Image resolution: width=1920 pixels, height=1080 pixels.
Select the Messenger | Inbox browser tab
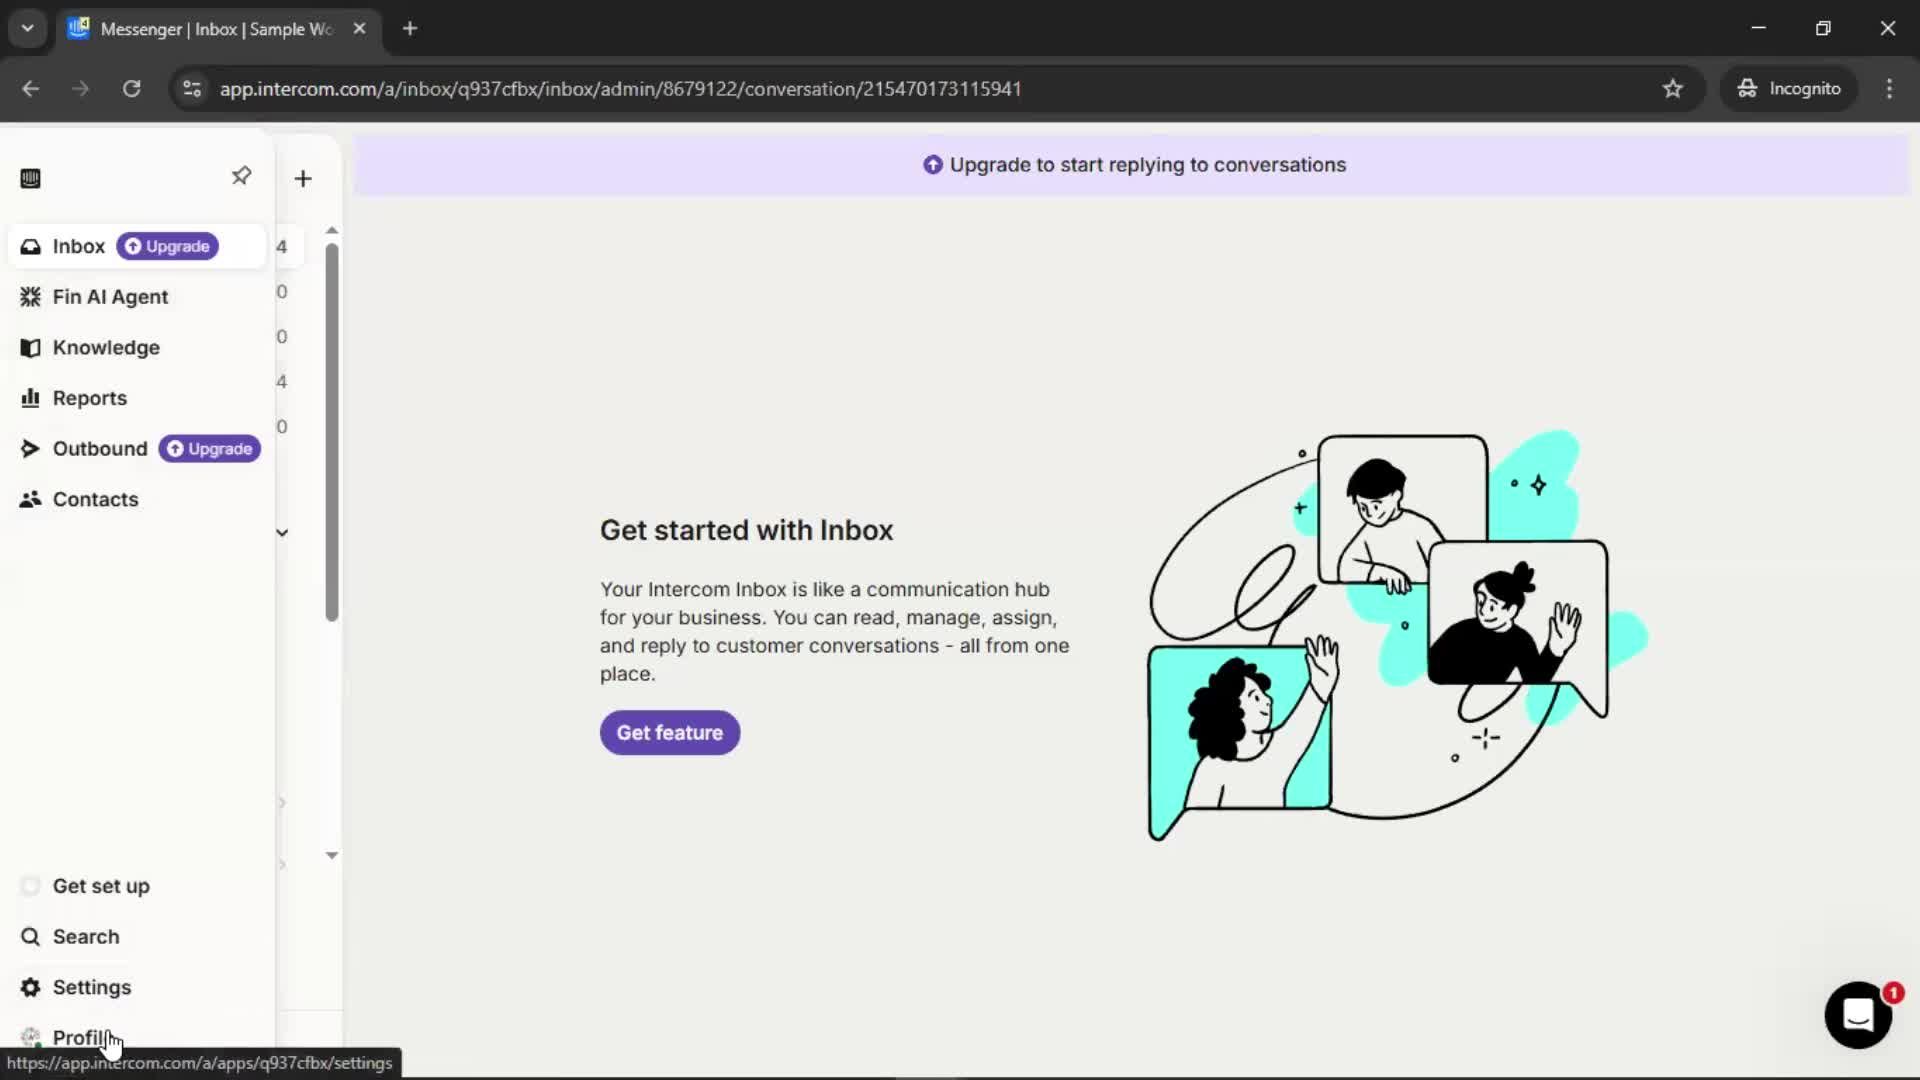coord(218,28)
